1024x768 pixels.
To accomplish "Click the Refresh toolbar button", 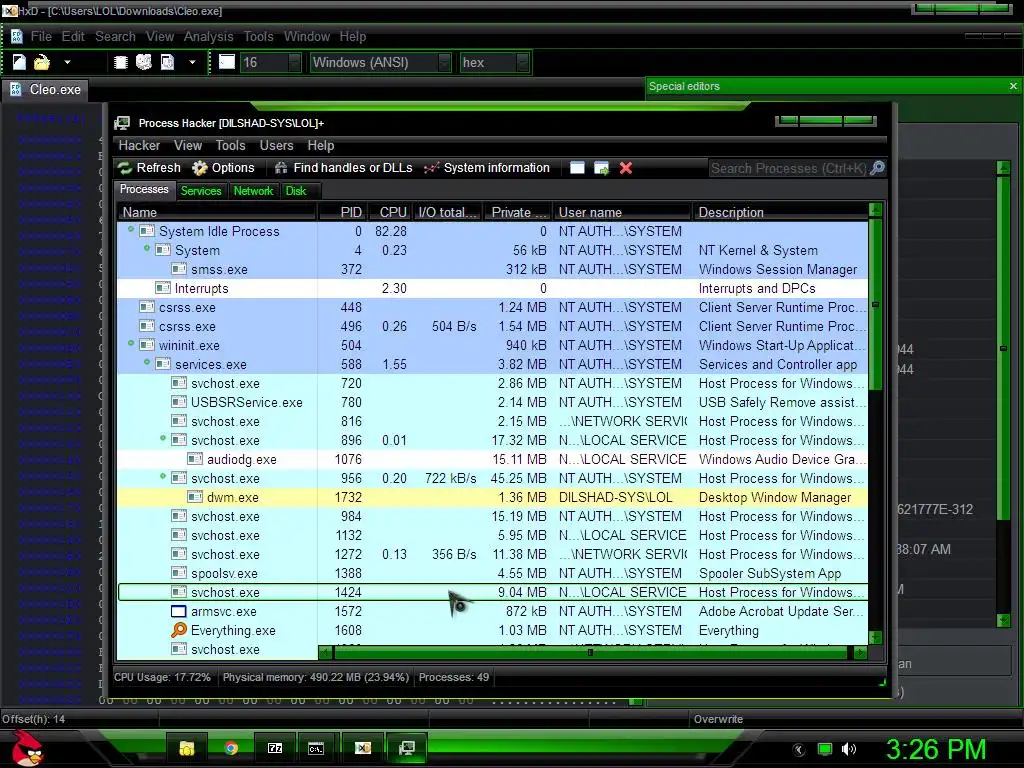I will point(150,168).
